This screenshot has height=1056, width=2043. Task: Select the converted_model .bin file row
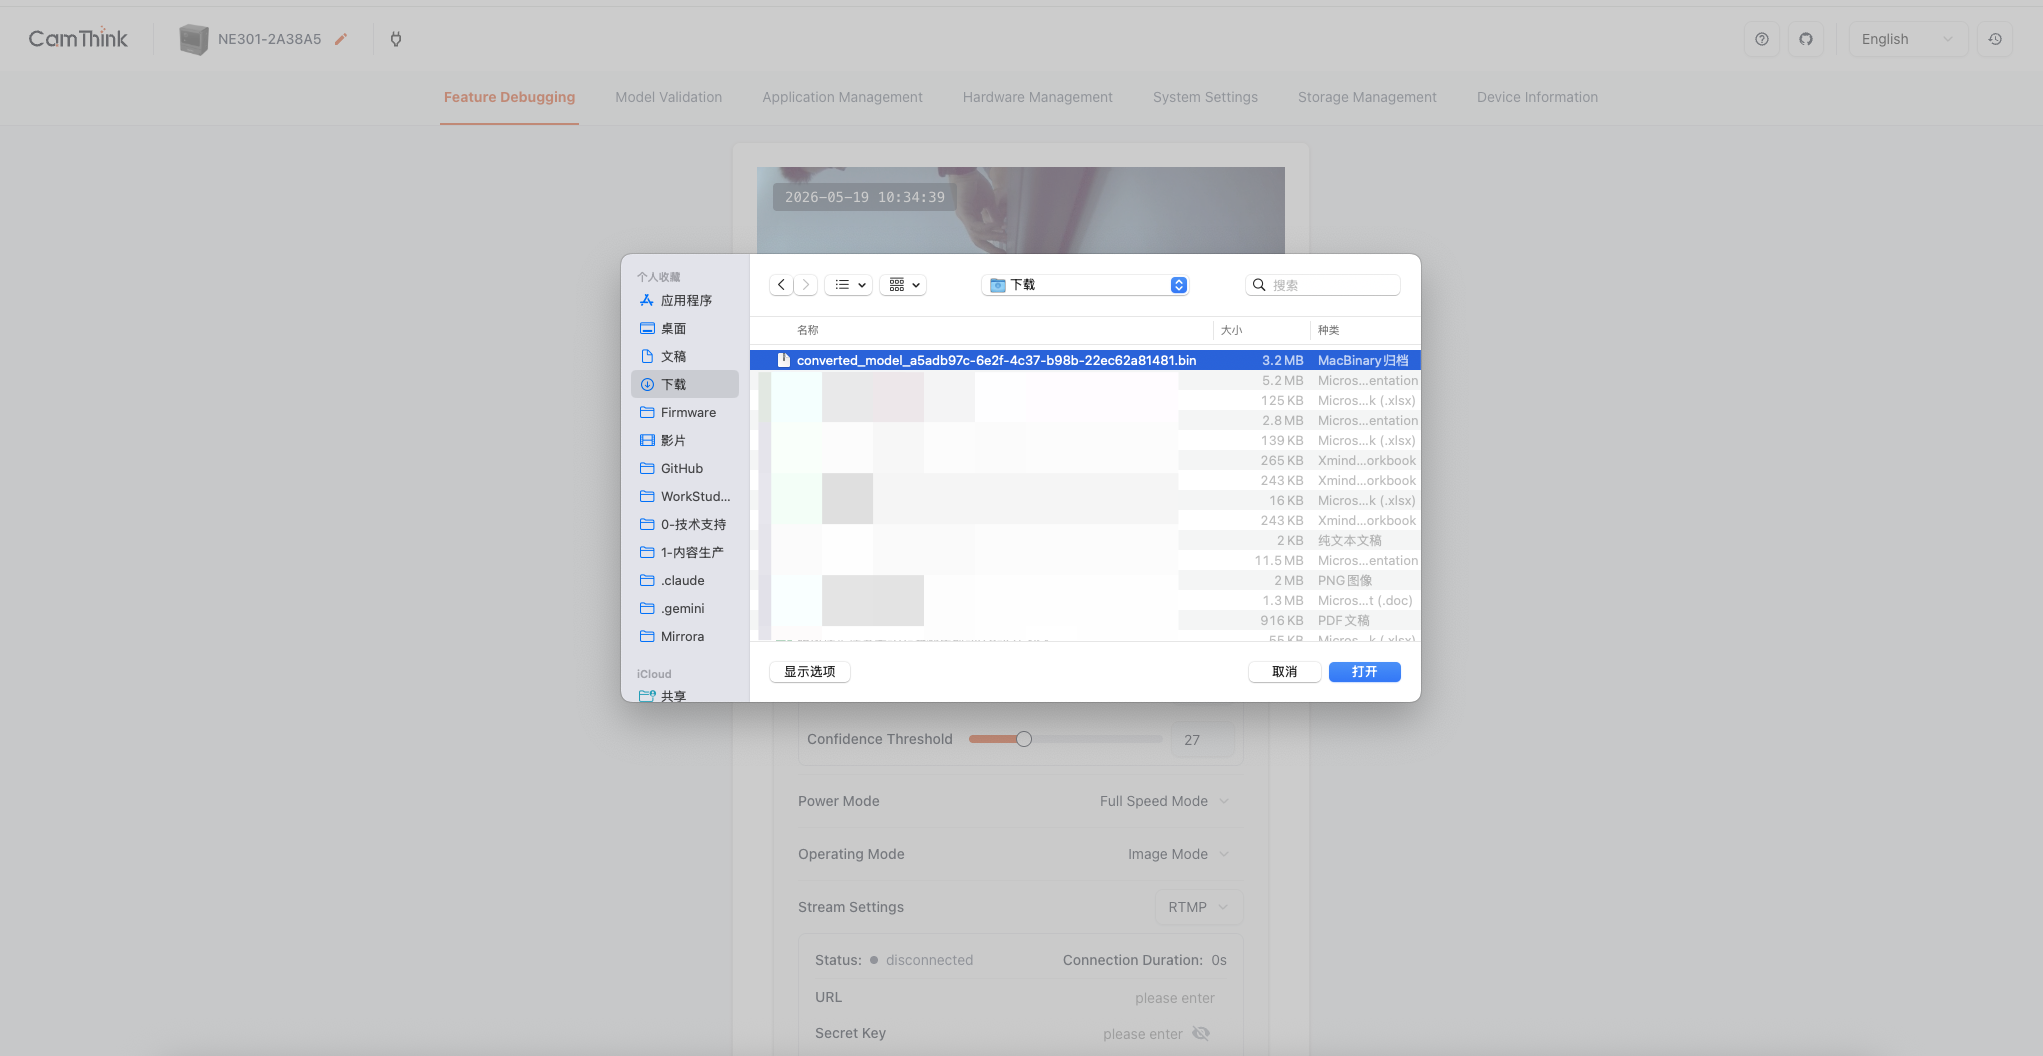point(995,360)
